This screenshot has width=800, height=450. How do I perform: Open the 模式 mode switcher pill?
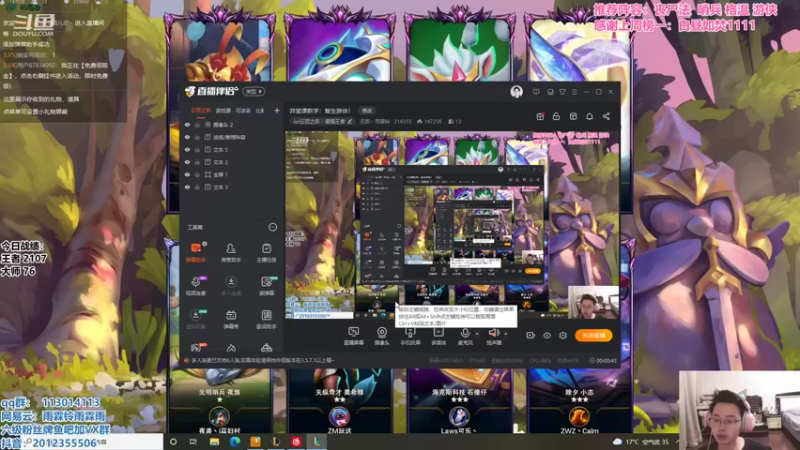click(x=253, y=91)
